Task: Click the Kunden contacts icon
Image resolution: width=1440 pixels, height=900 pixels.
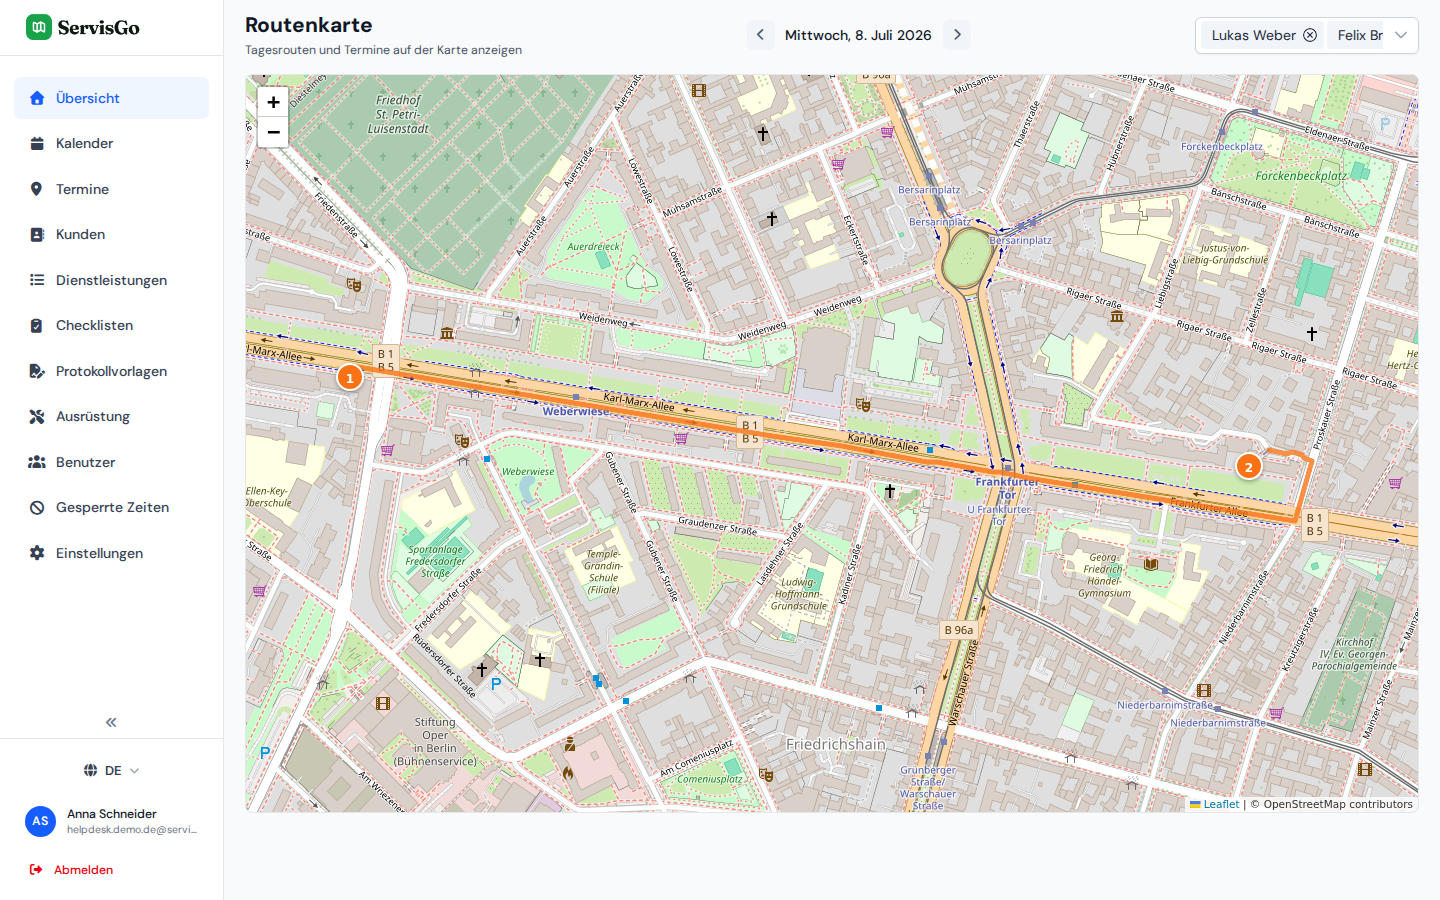Action: pos(37,234)
